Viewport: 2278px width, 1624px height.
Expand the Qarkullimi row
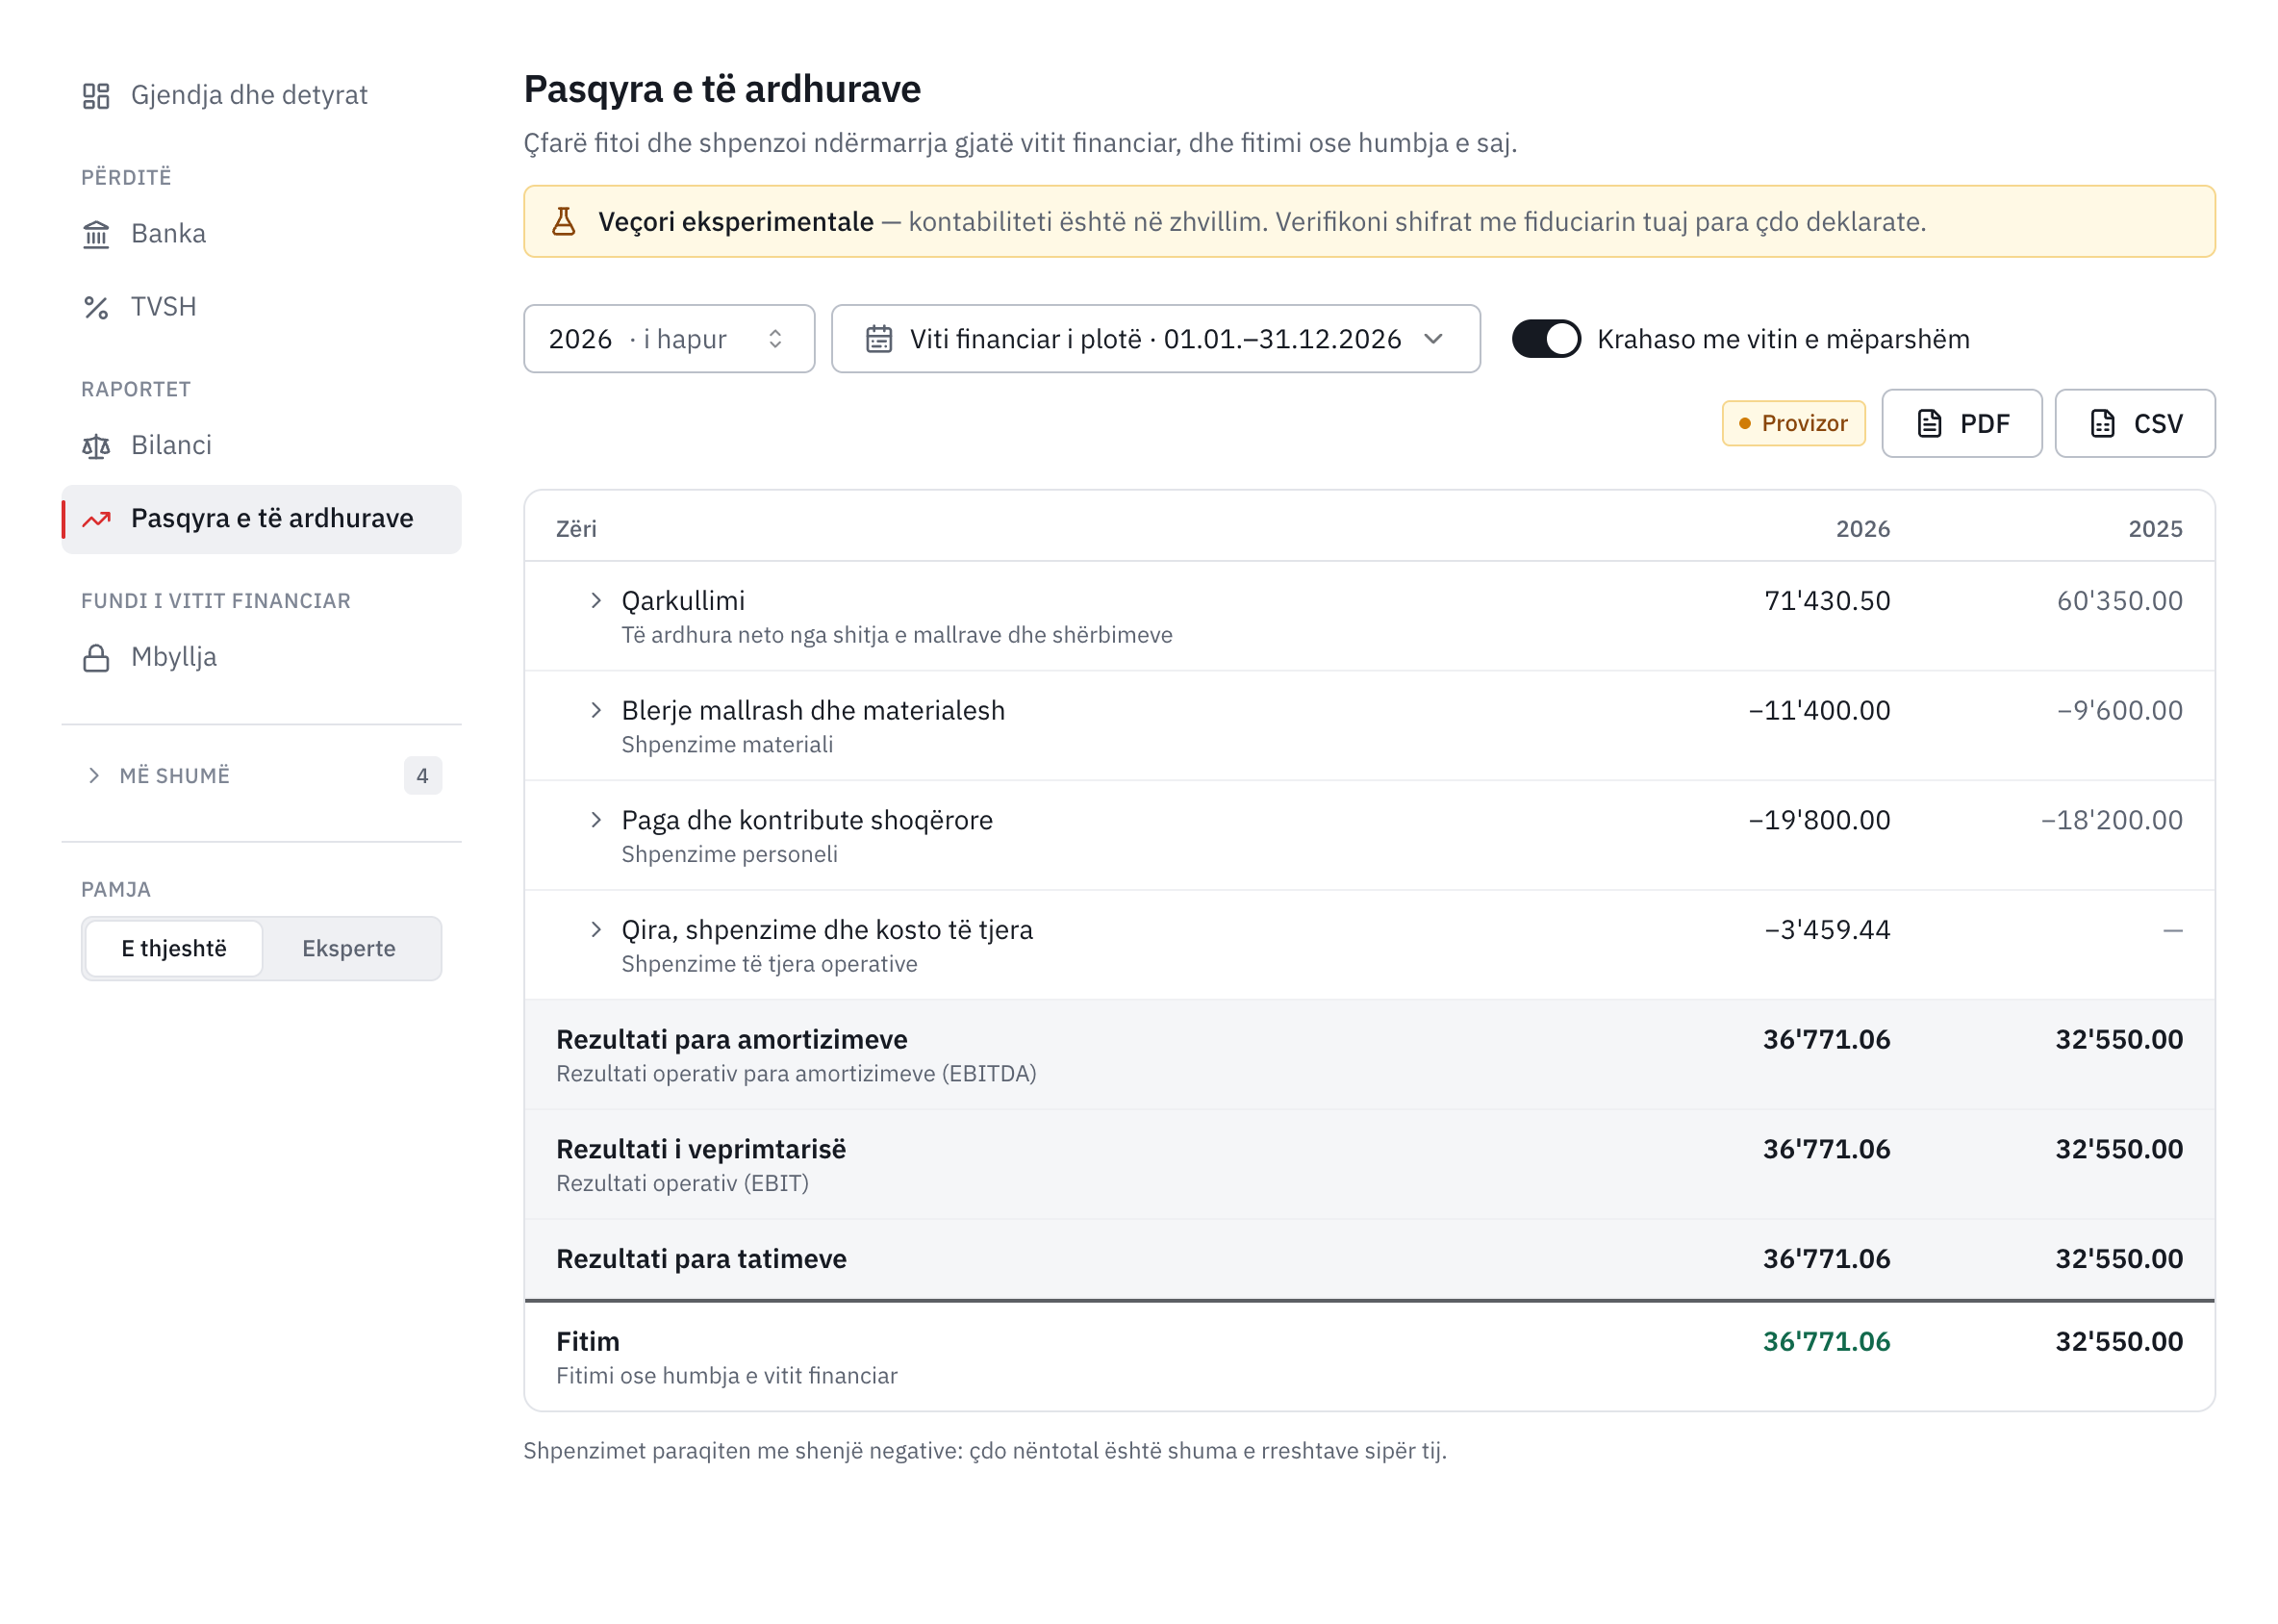[x=596, y=600]
